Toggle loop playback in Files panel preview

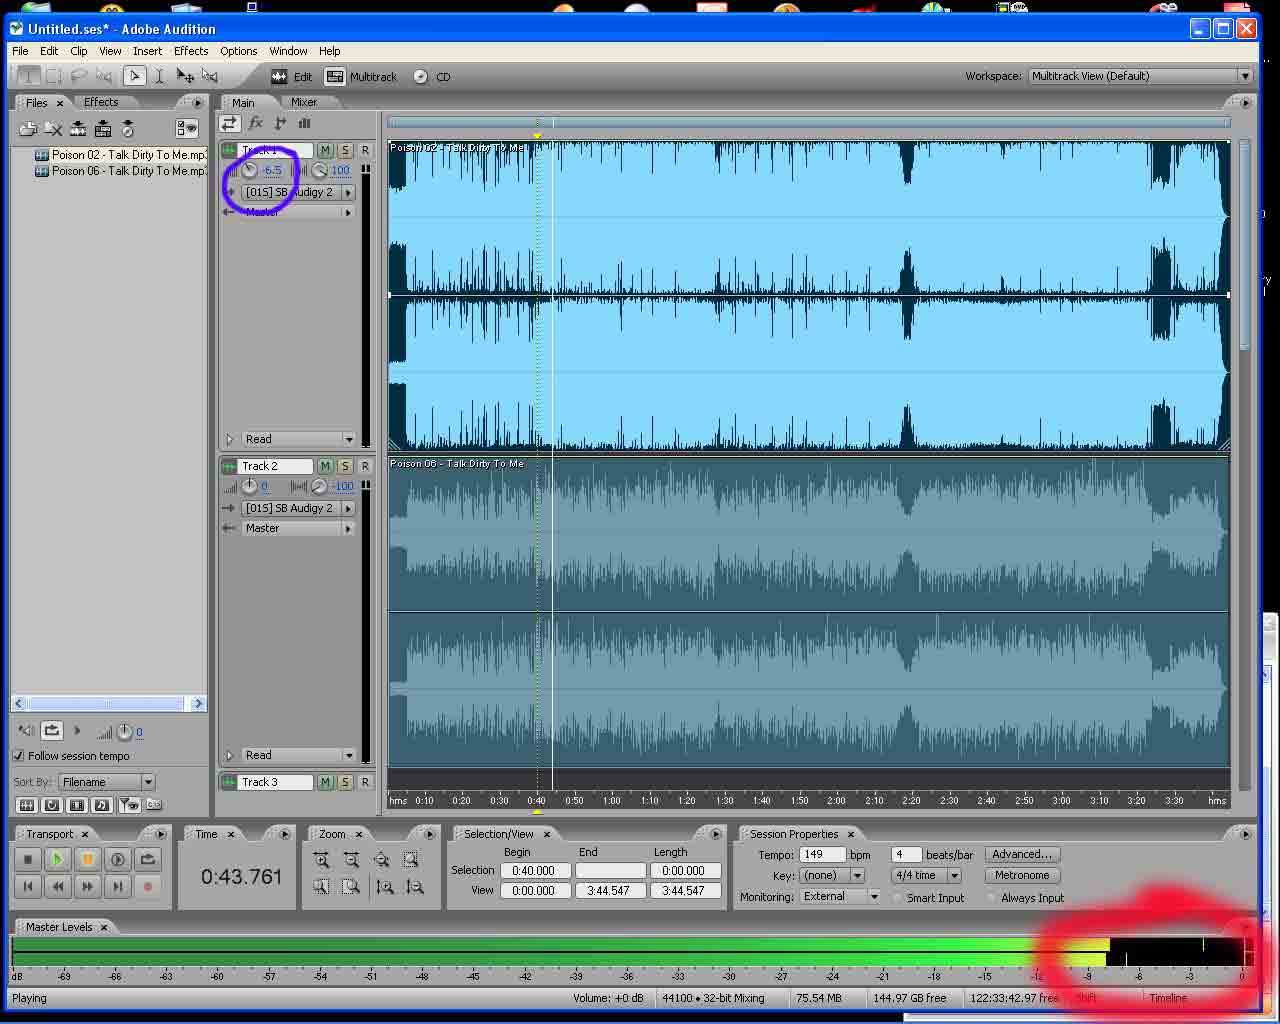pos(52,731)
